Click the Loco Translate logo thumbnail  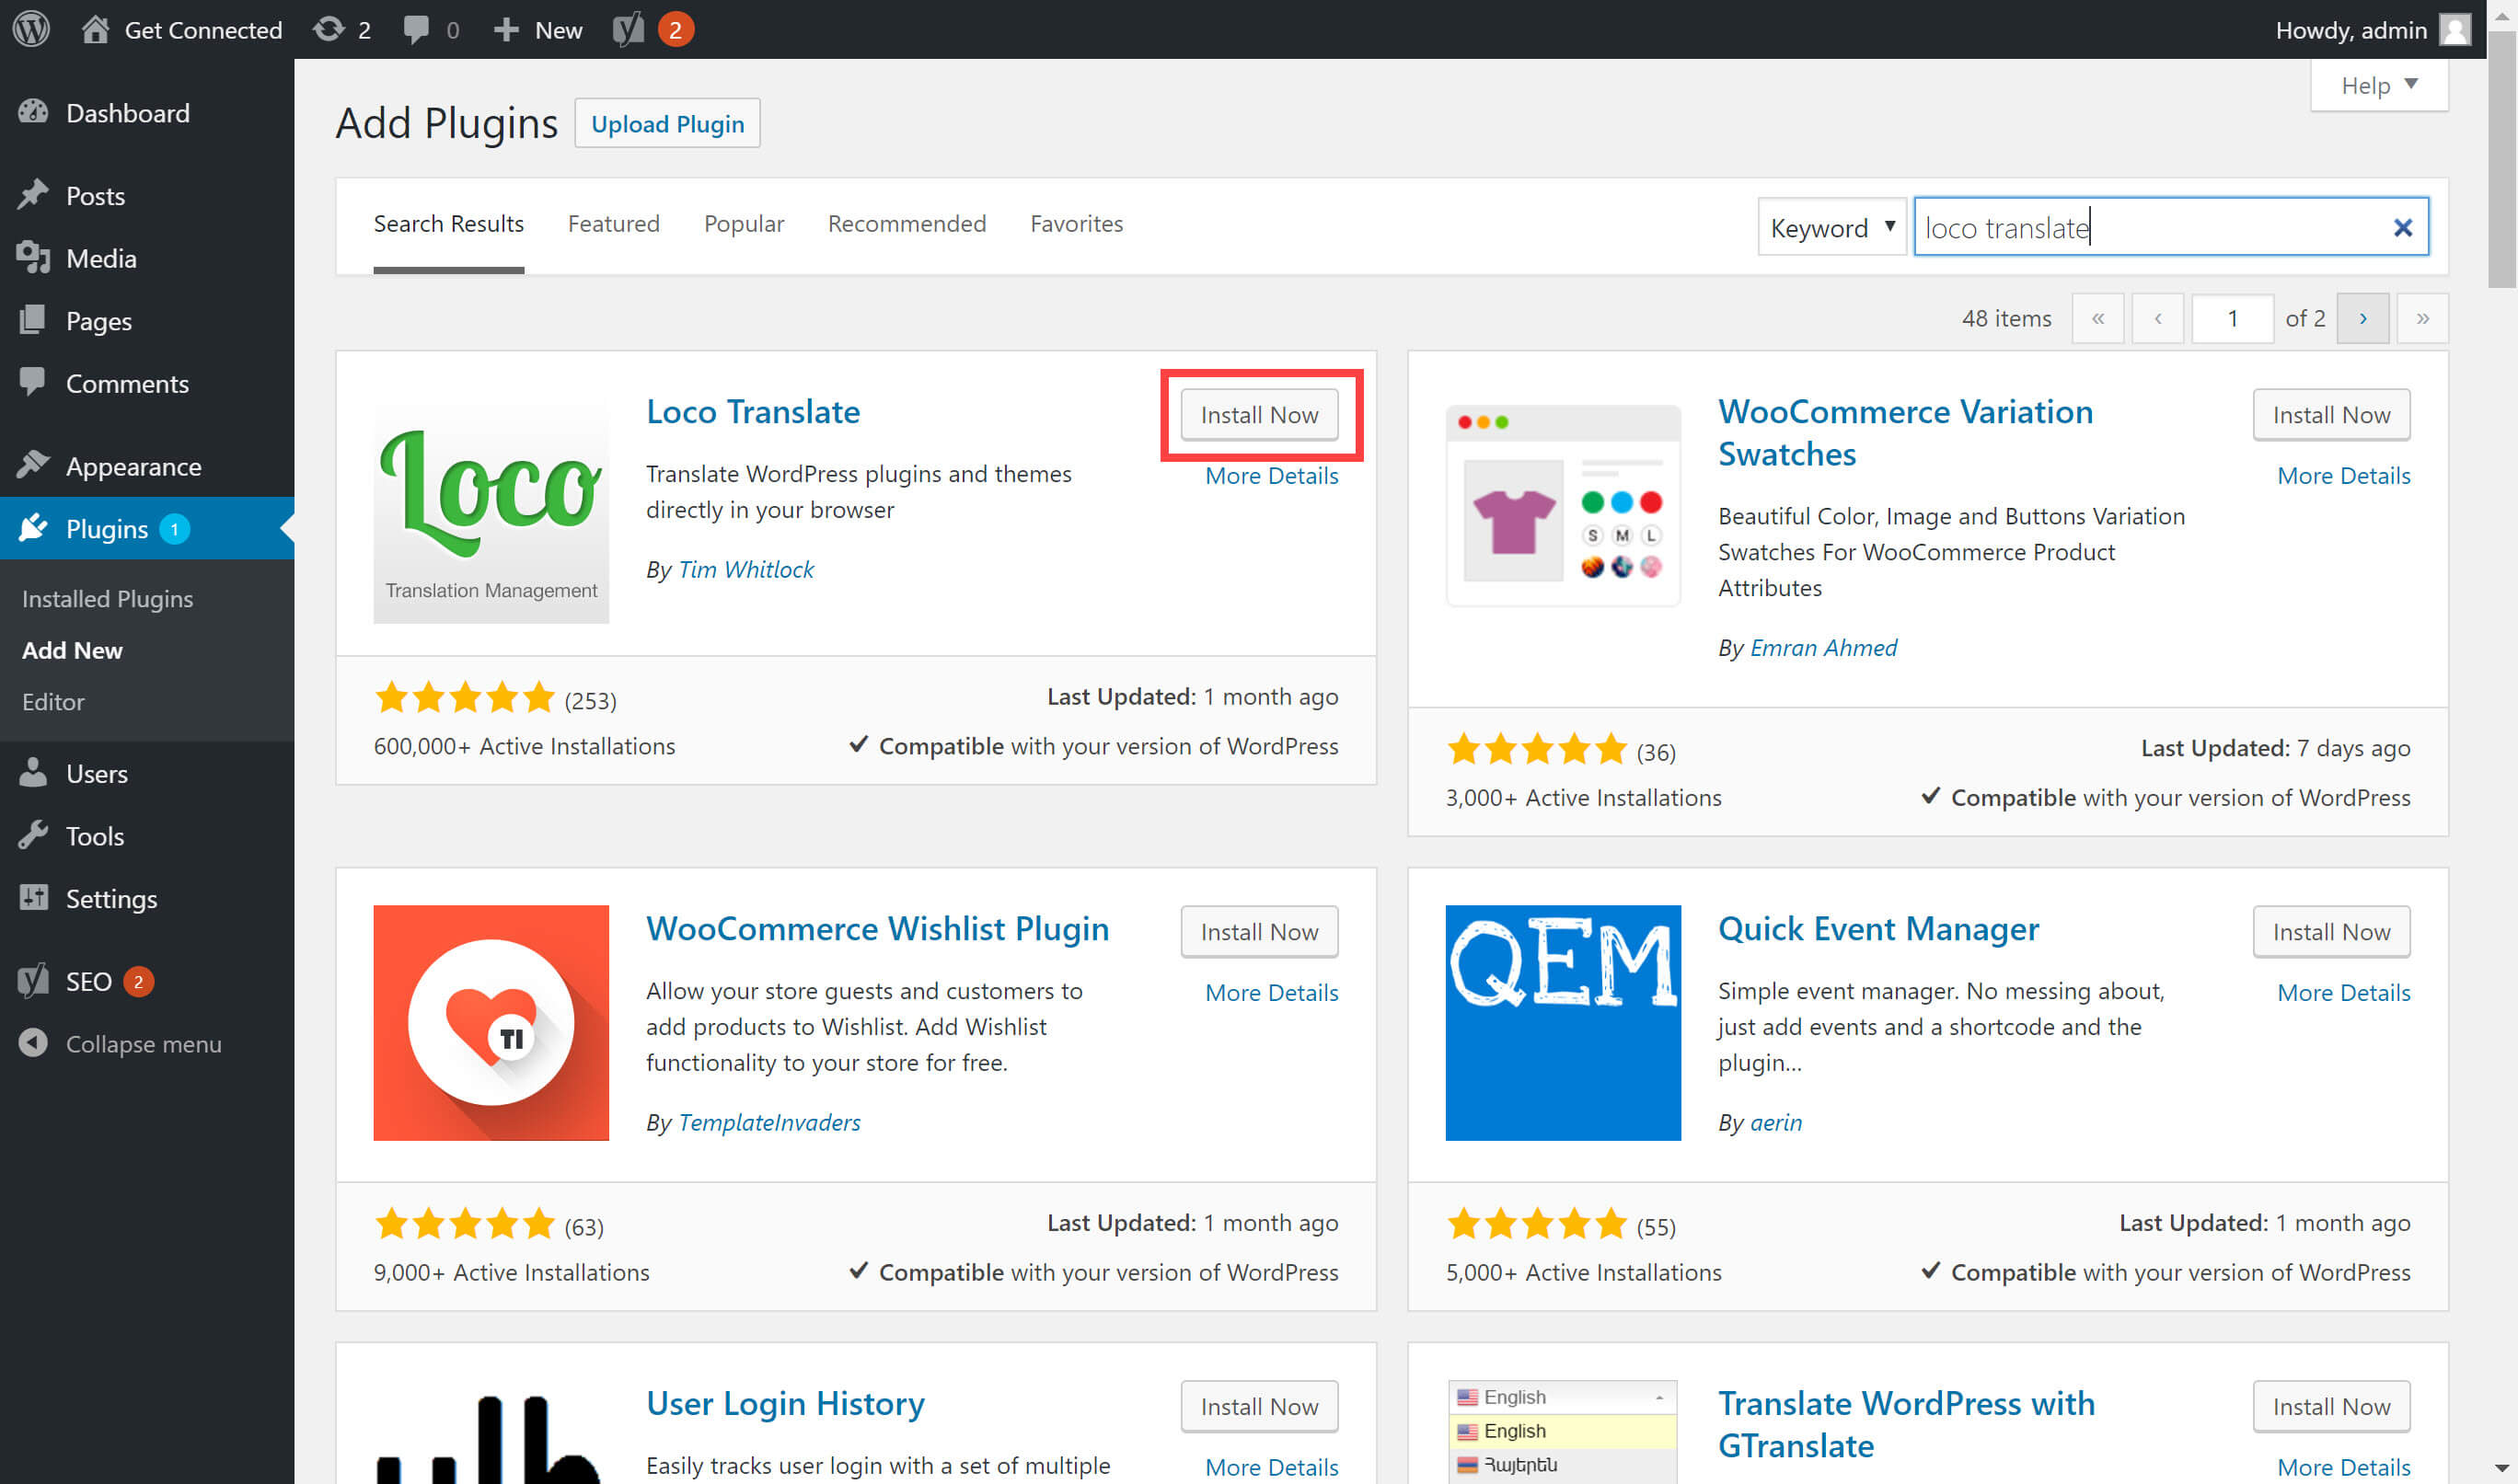[491, 506]
